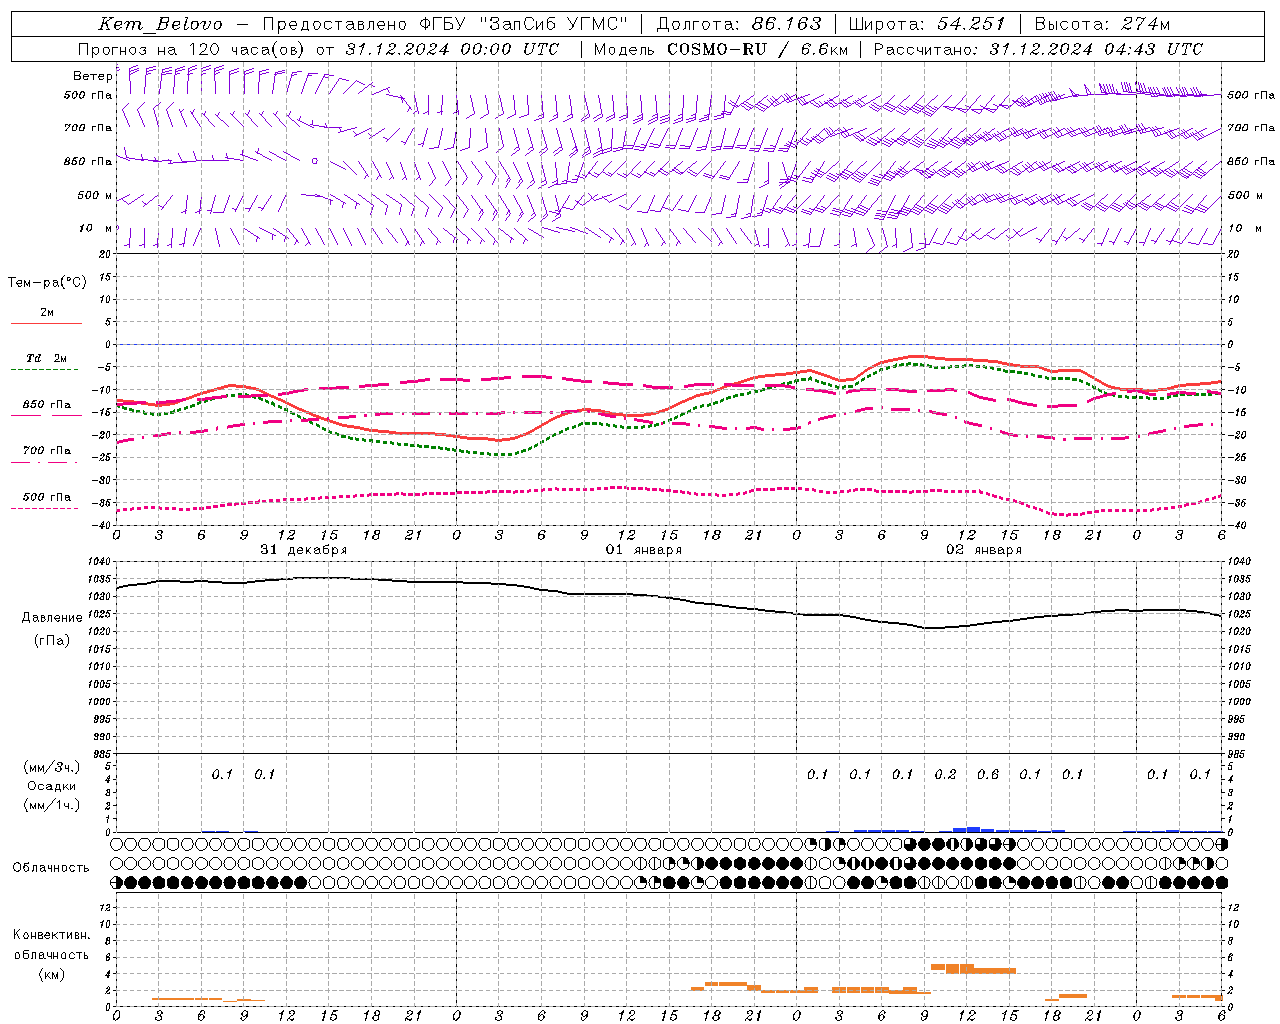Click the Конвективн. облачность panel label
The image size is (1280, 1024).
point(51,945)
